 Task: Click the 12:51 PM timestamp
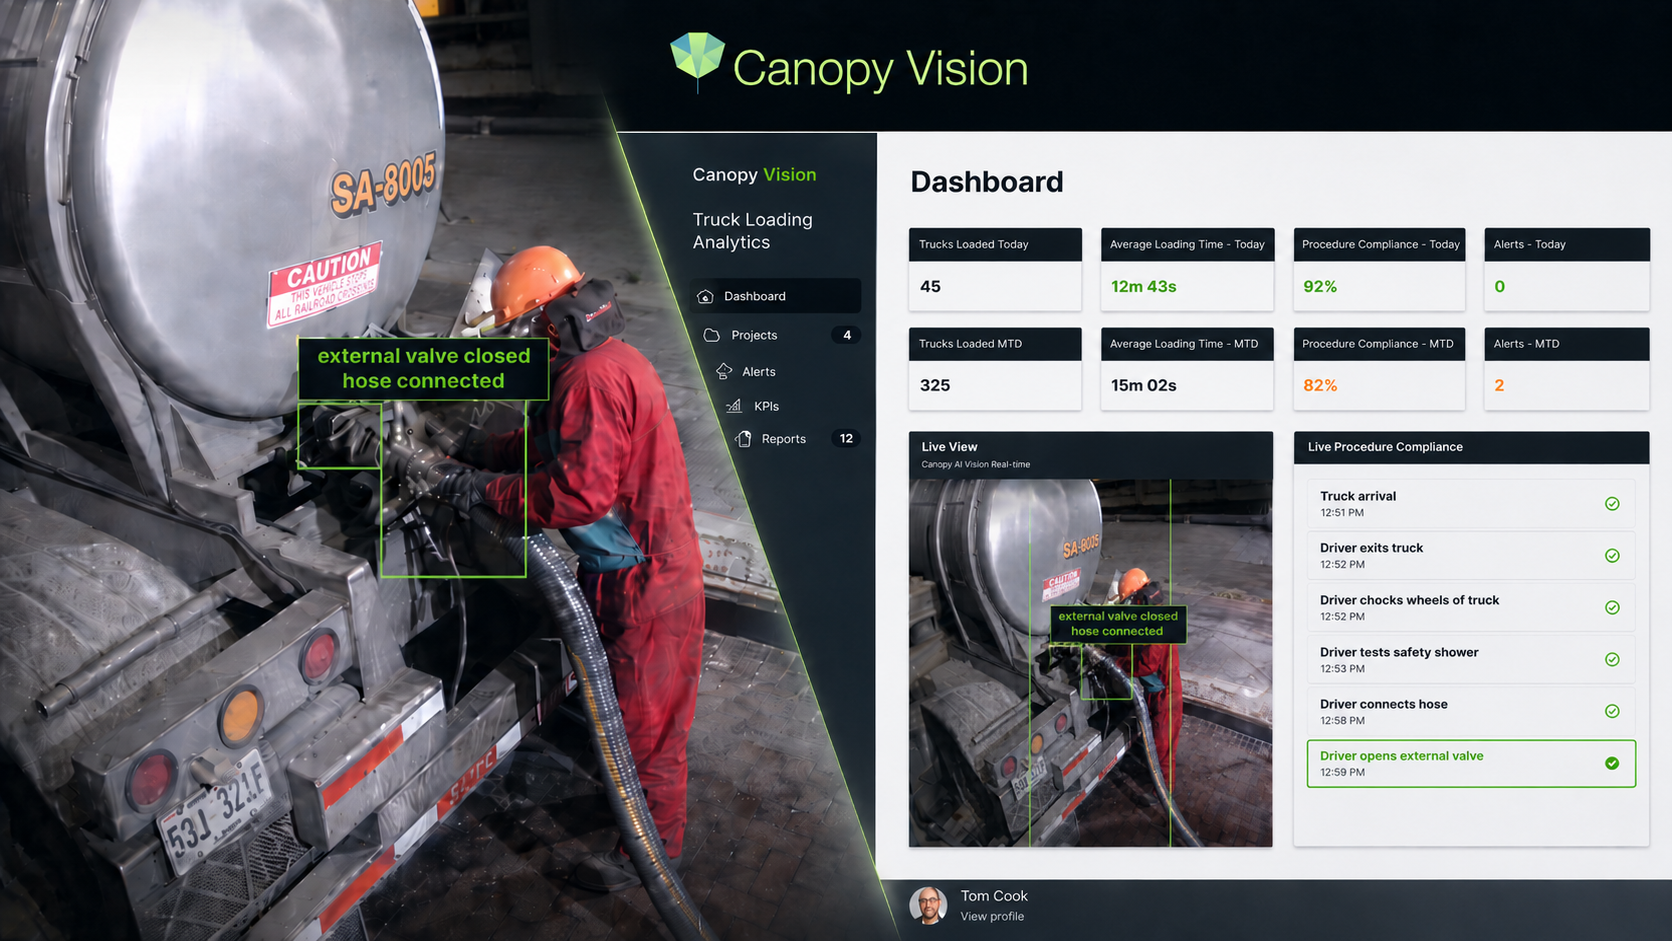tap(1342, 512)
